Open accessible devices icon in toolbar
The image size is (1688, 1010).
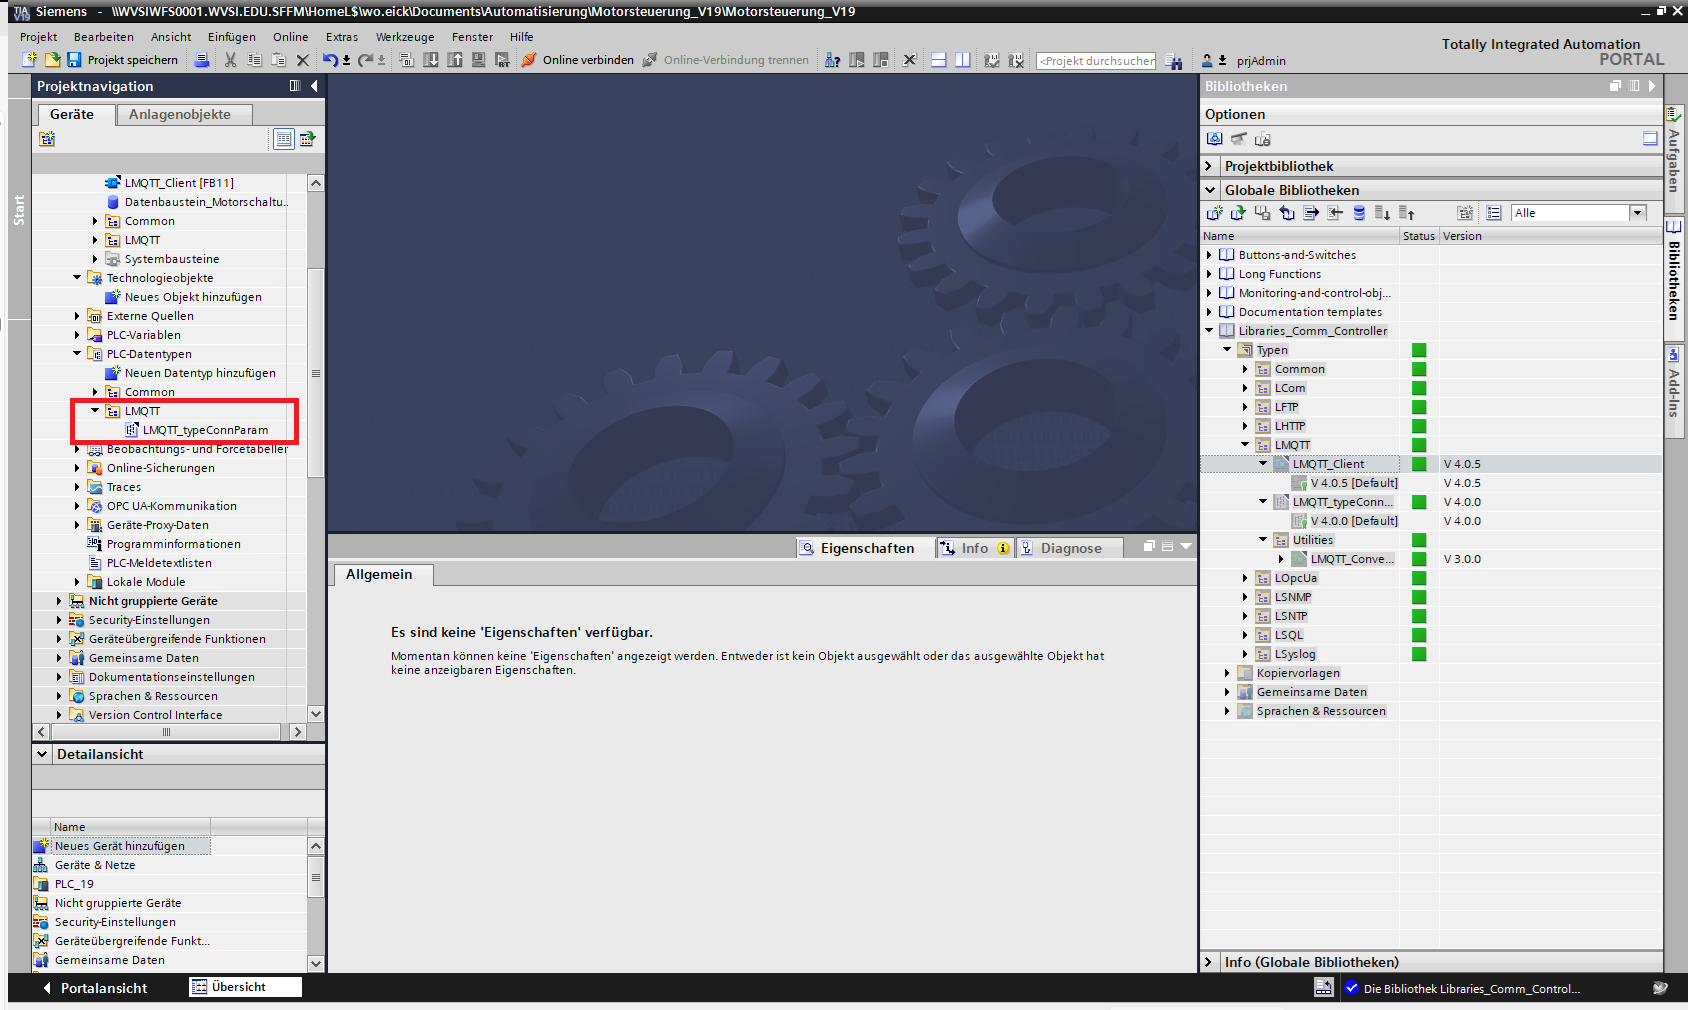(832, 60)
